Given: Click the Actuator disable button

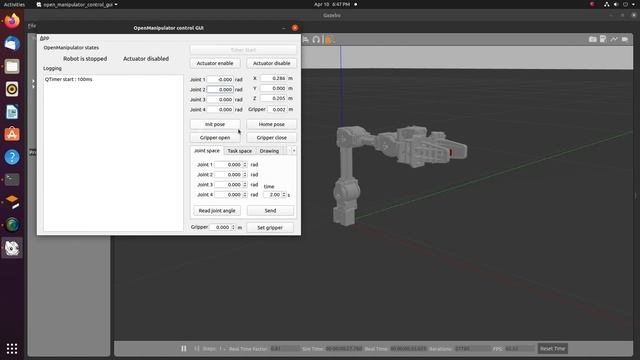Looking at the screenshot, I should [271, 63].
